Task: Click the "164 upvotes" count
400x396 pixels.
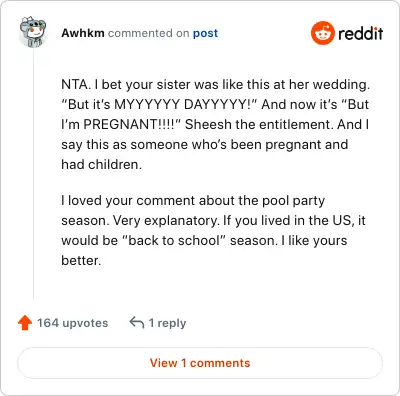Action: pyautogui.click(x=73, y=323)
